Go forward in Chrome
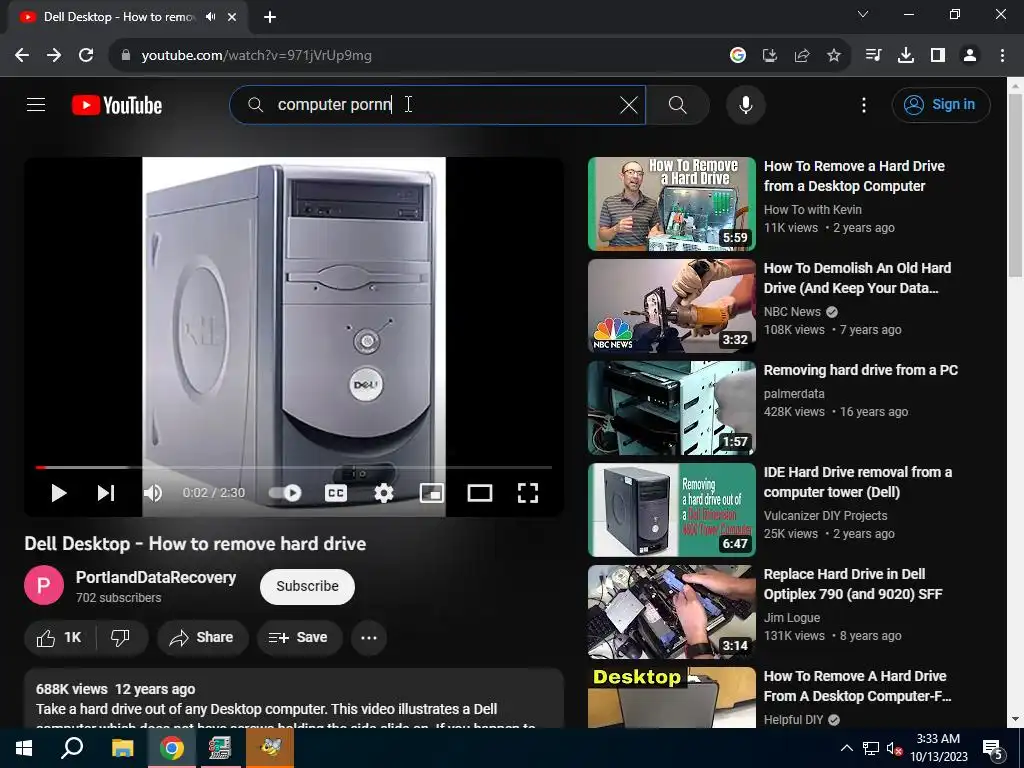Image resolution: width=1024 pixels, height=768 pixels. 54,56
